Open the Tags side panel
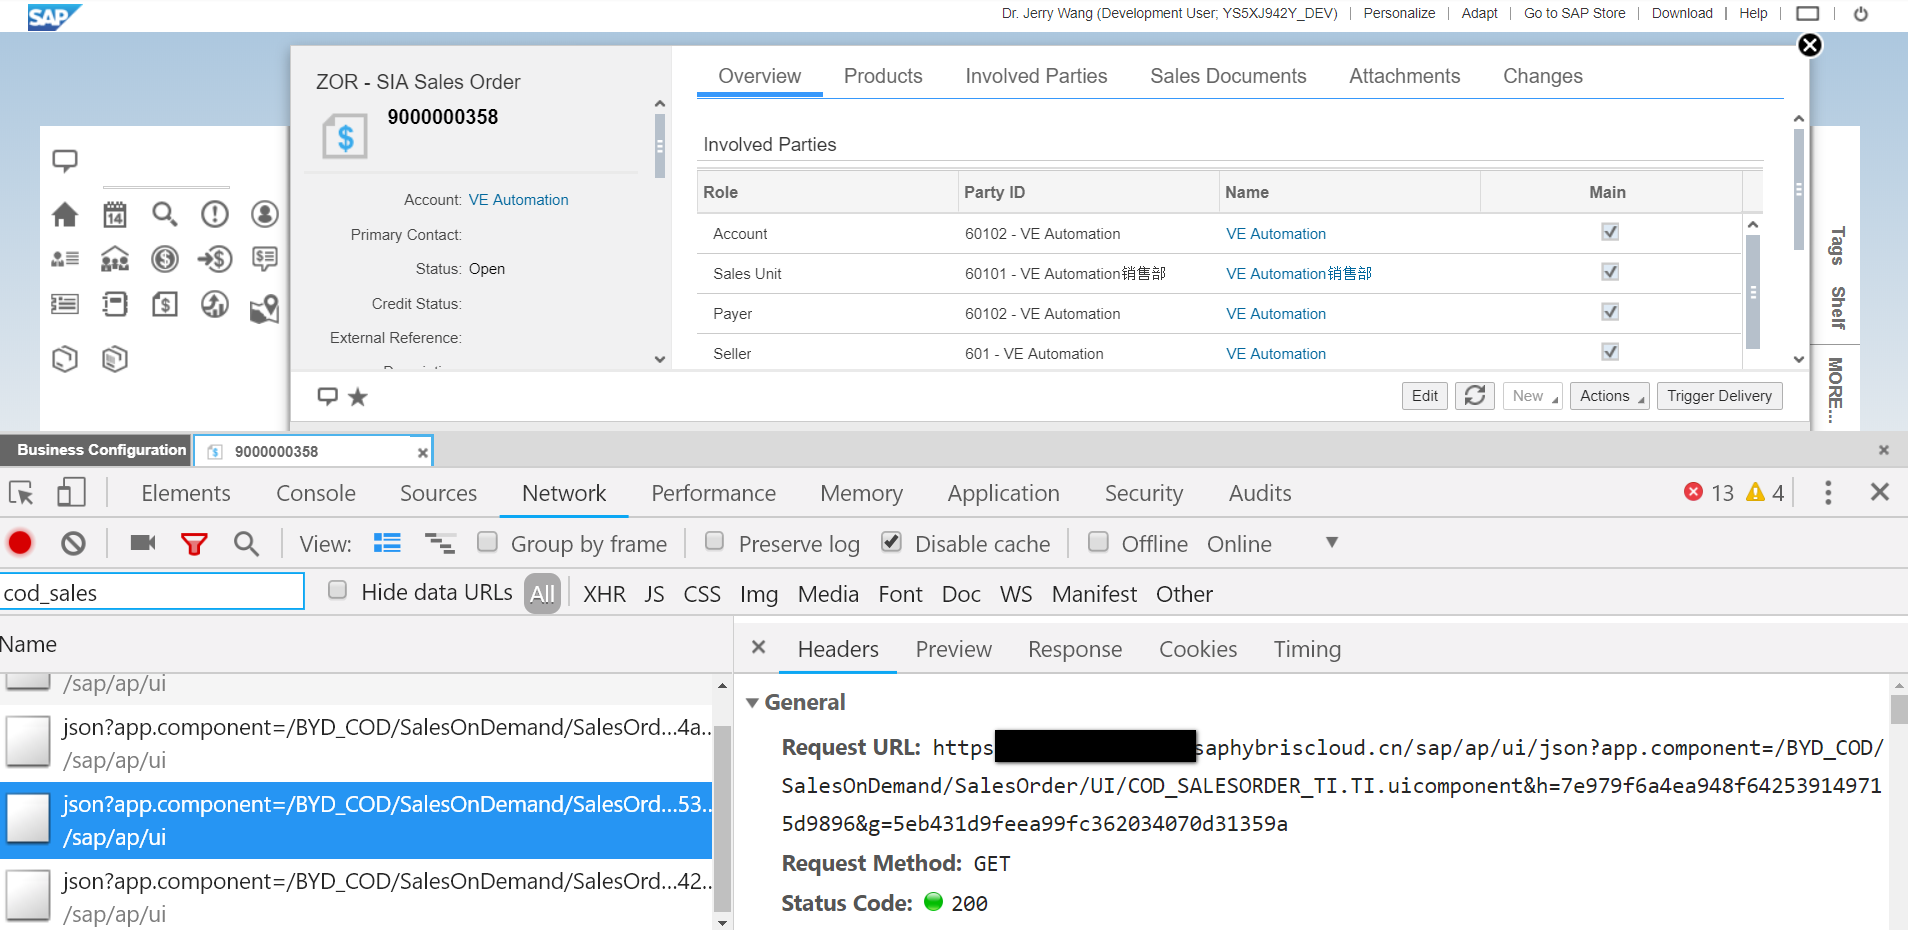This screenshot has height=930, width=1908. coord(1837,246)
